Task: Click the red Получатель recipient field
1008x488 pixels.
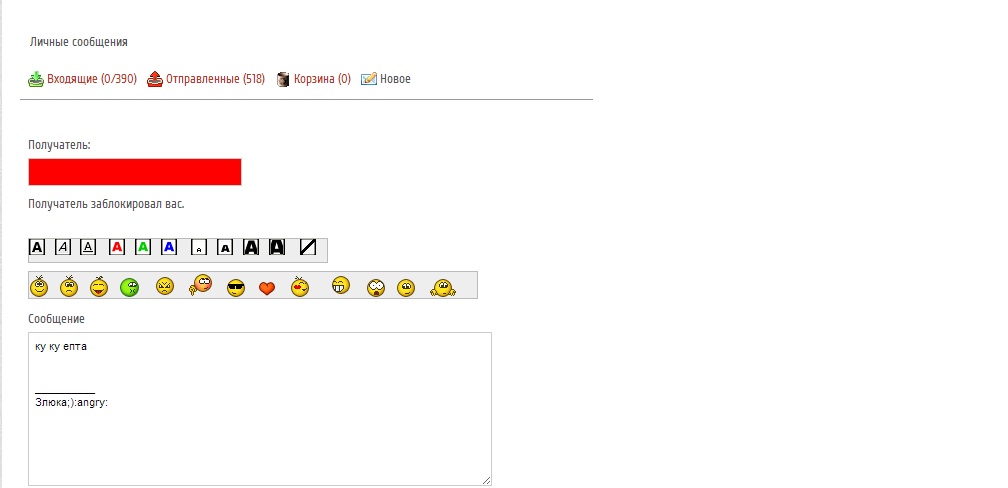Action: (135, 172)
